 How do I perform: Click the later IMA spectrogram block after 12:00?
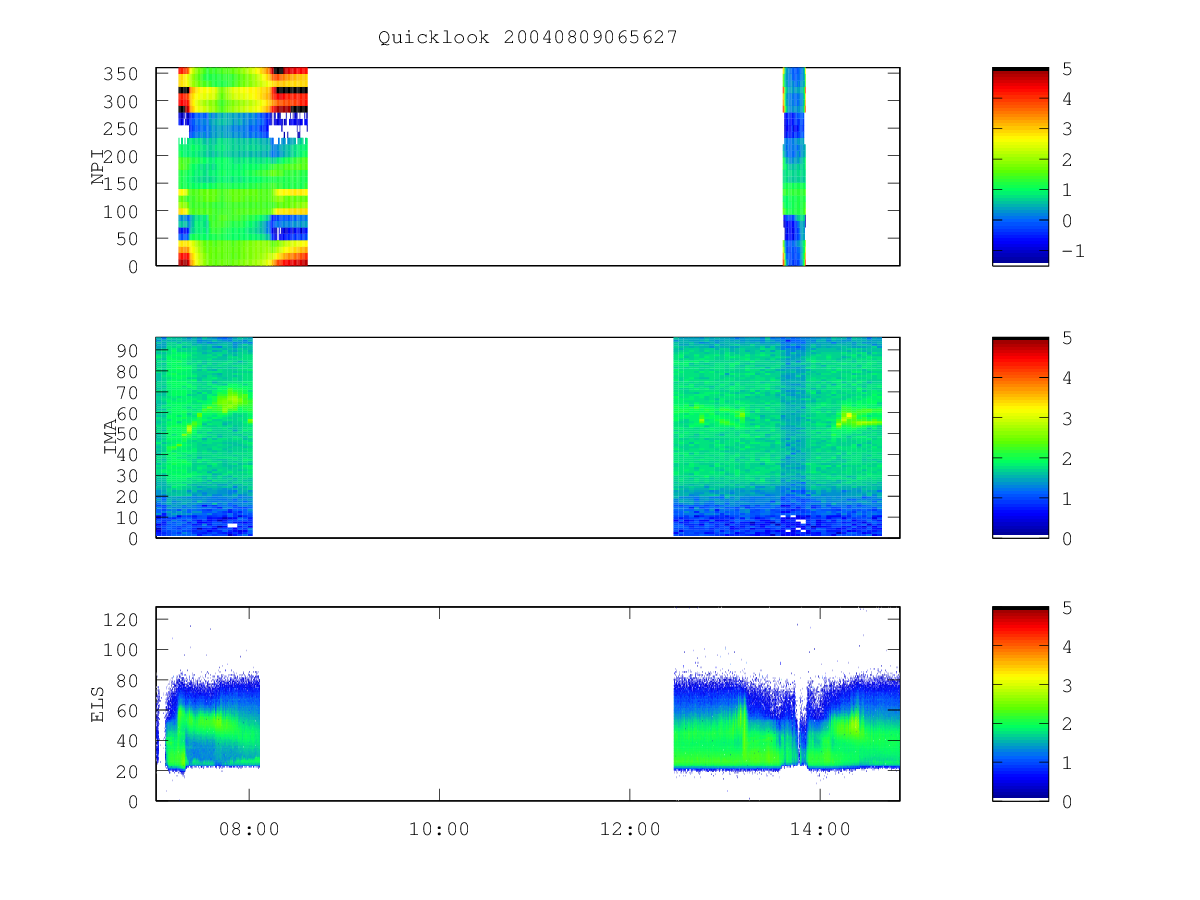778,437
